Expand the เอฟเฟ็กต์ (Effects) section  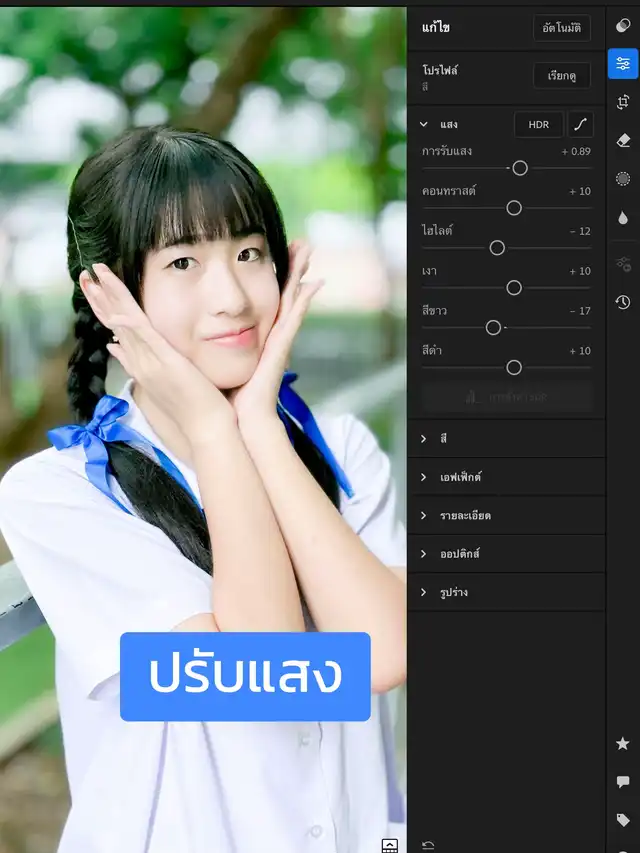point(424,477)
